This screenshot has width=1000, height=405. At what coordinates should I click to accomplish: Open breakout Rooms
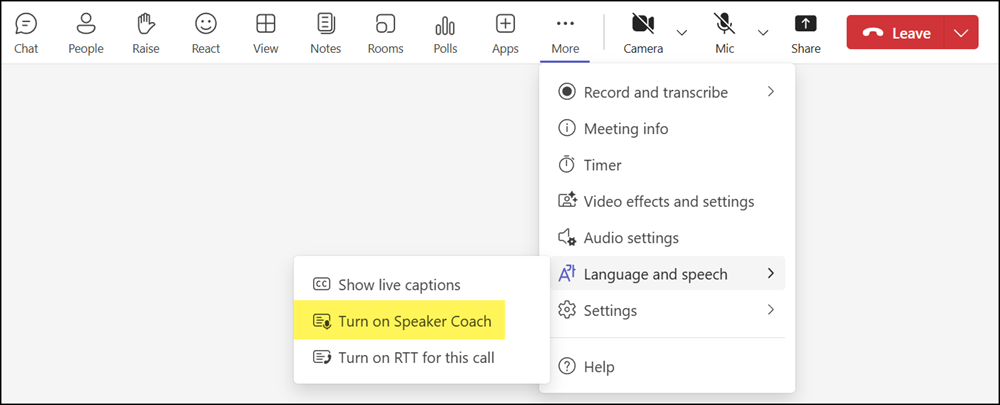386,34
